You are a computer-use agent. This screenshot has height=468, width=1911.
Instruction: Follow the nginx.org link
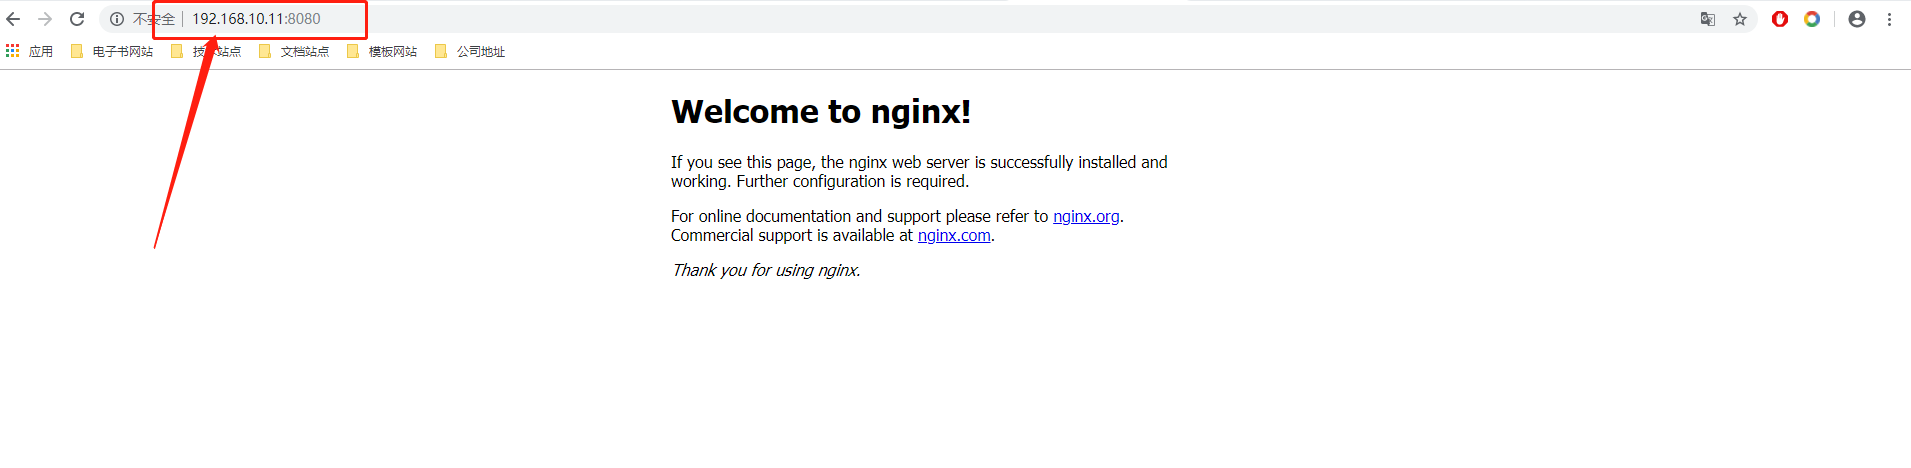click(1086, 216)
